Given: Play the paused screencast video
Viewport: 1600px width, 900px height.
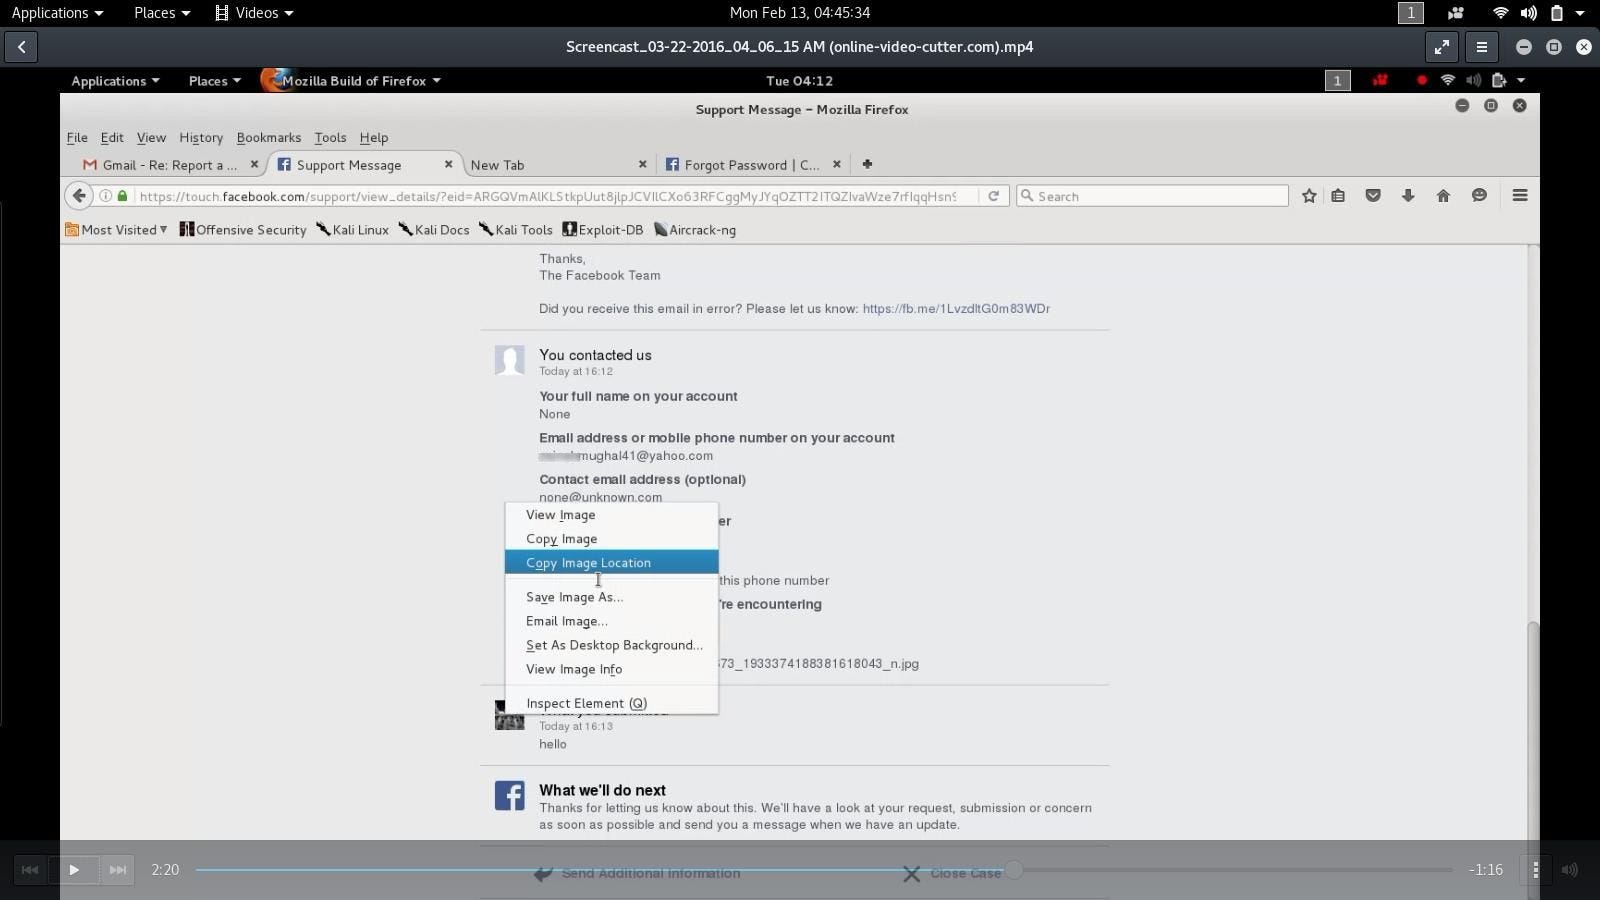Looking at the screenshot, I should click(74, 870).
